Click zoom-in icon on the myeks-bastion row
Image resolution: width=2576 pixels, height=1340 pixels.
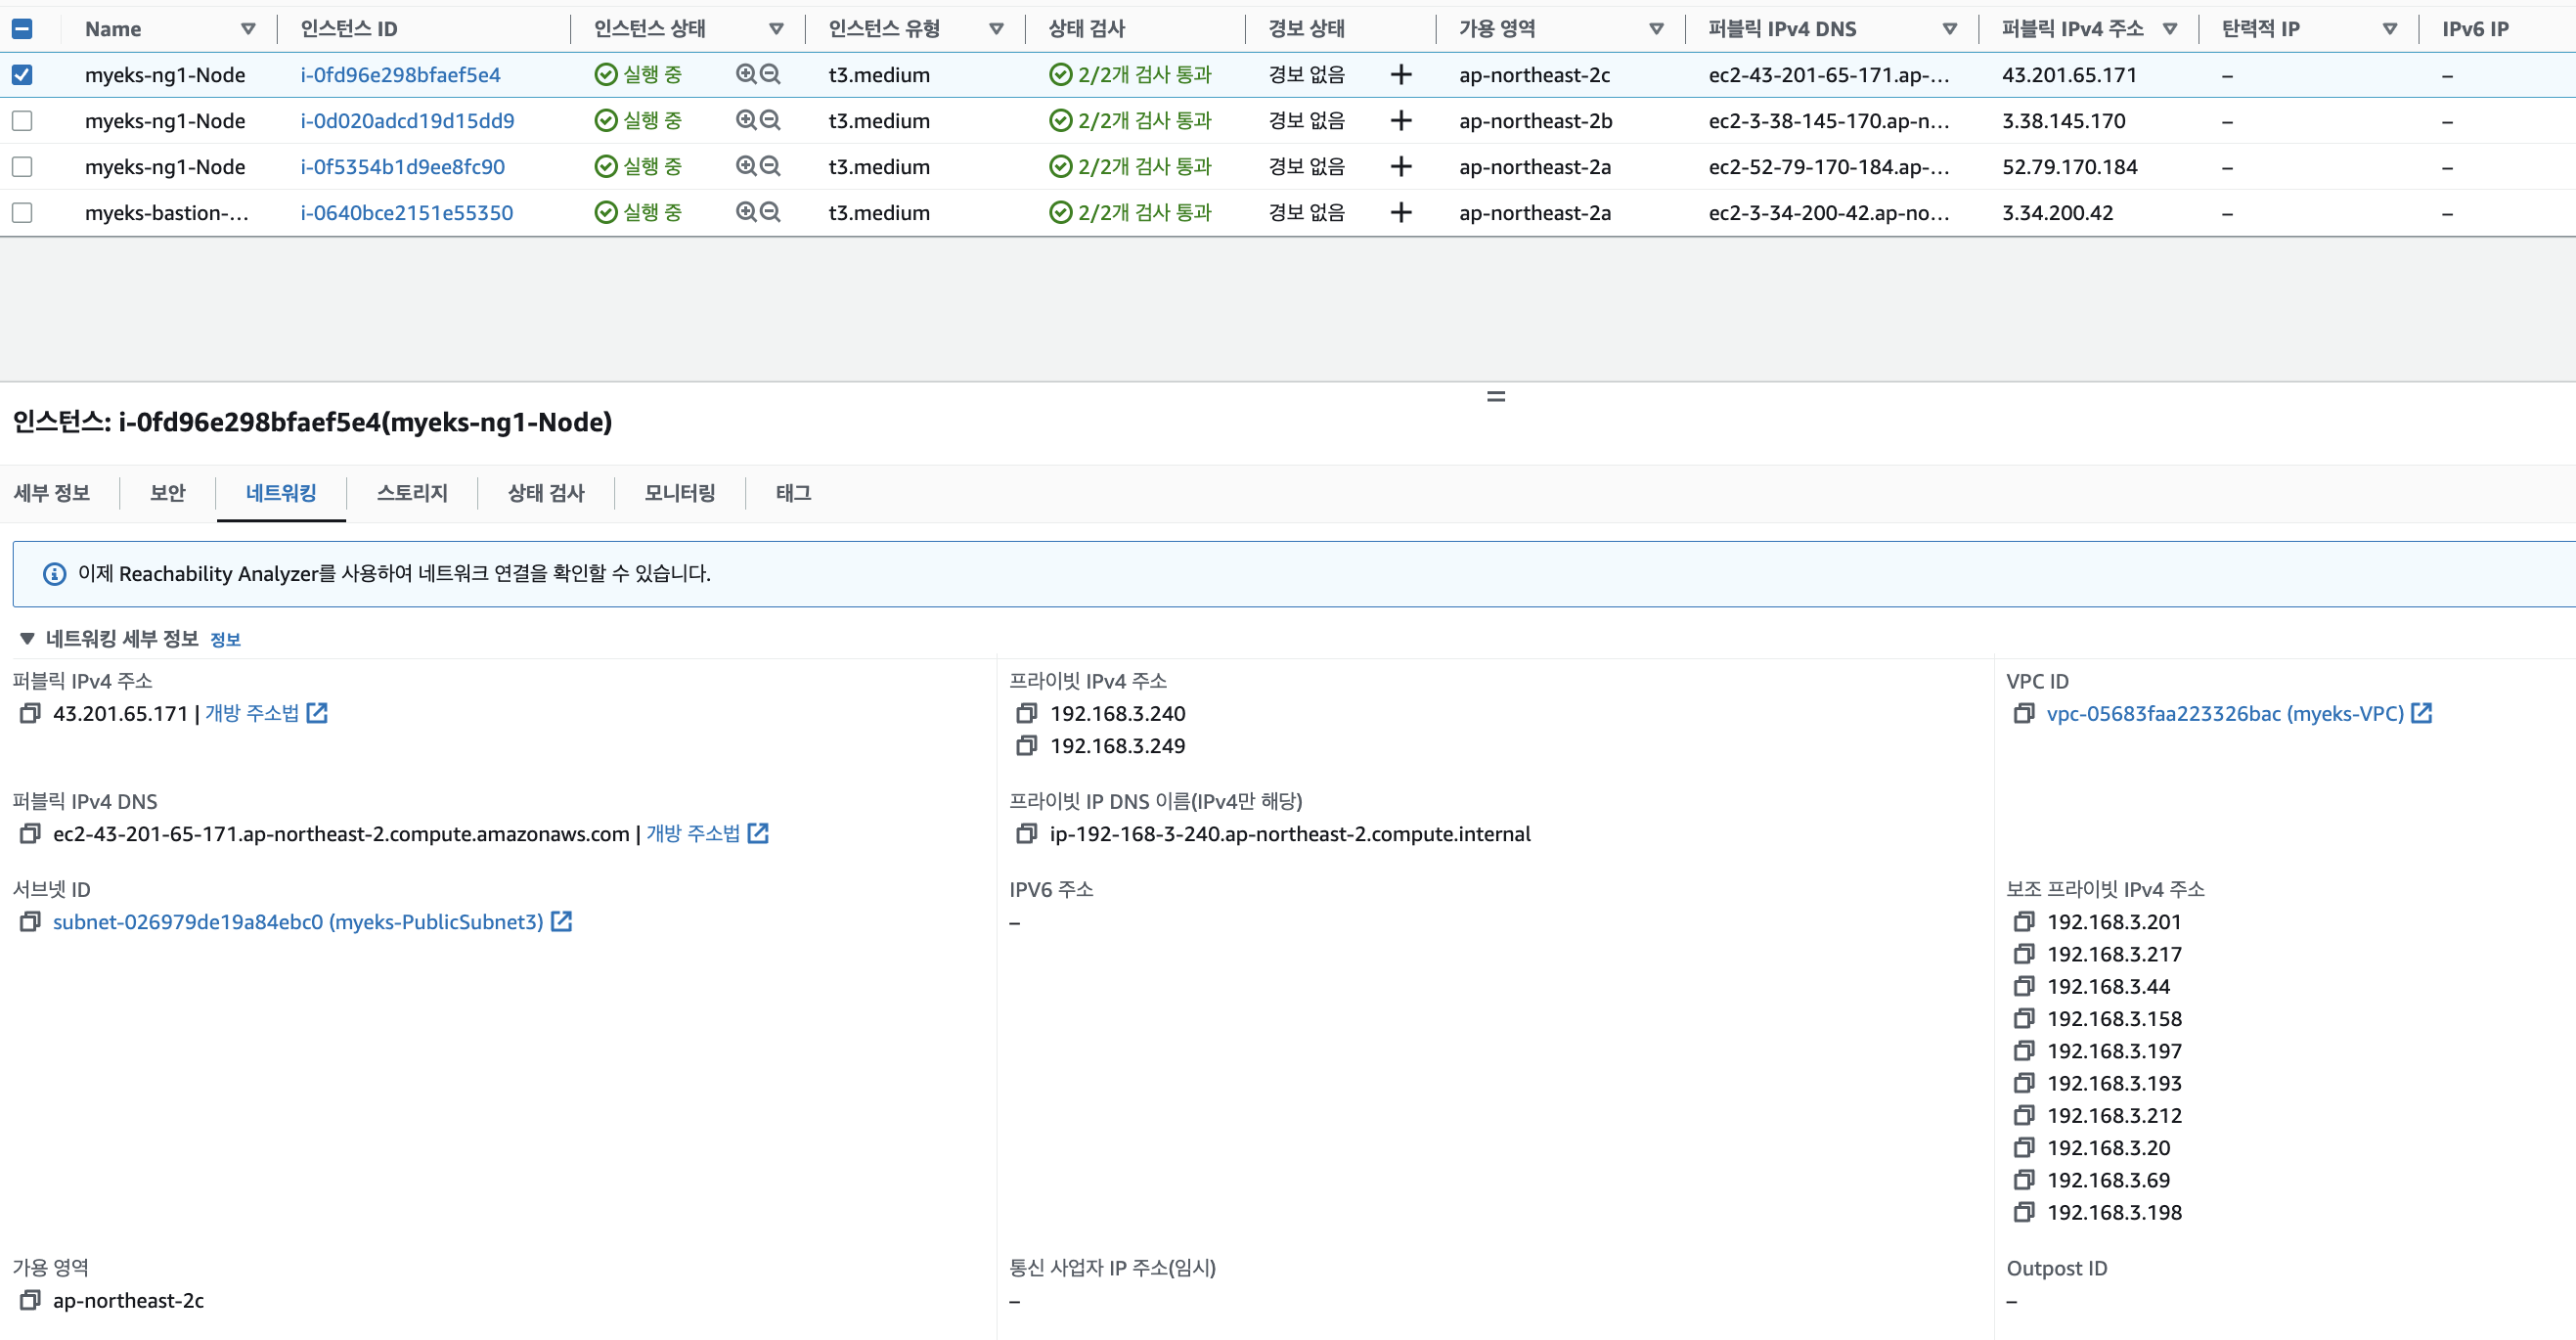(746, 212)
